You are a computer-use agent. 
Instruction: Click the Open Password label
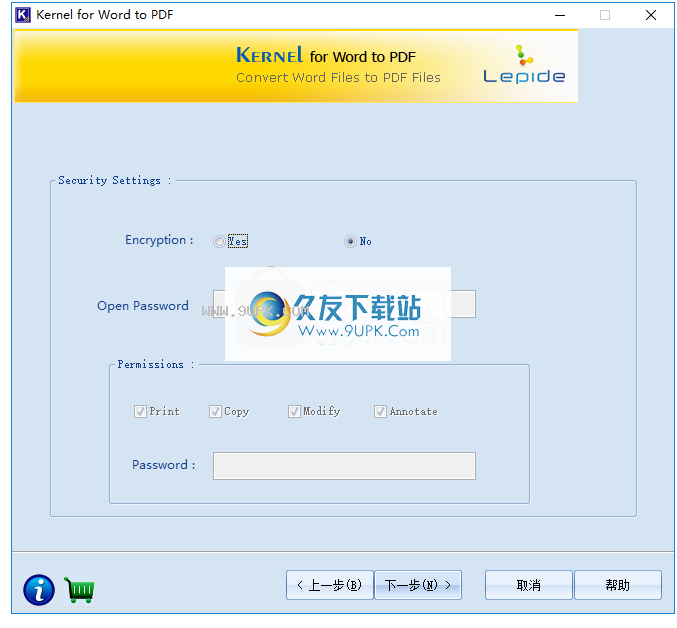point(142,306)
